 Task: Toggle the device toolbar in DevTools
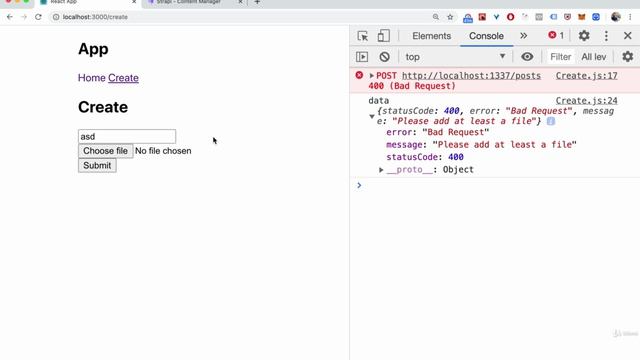[383, 36]
